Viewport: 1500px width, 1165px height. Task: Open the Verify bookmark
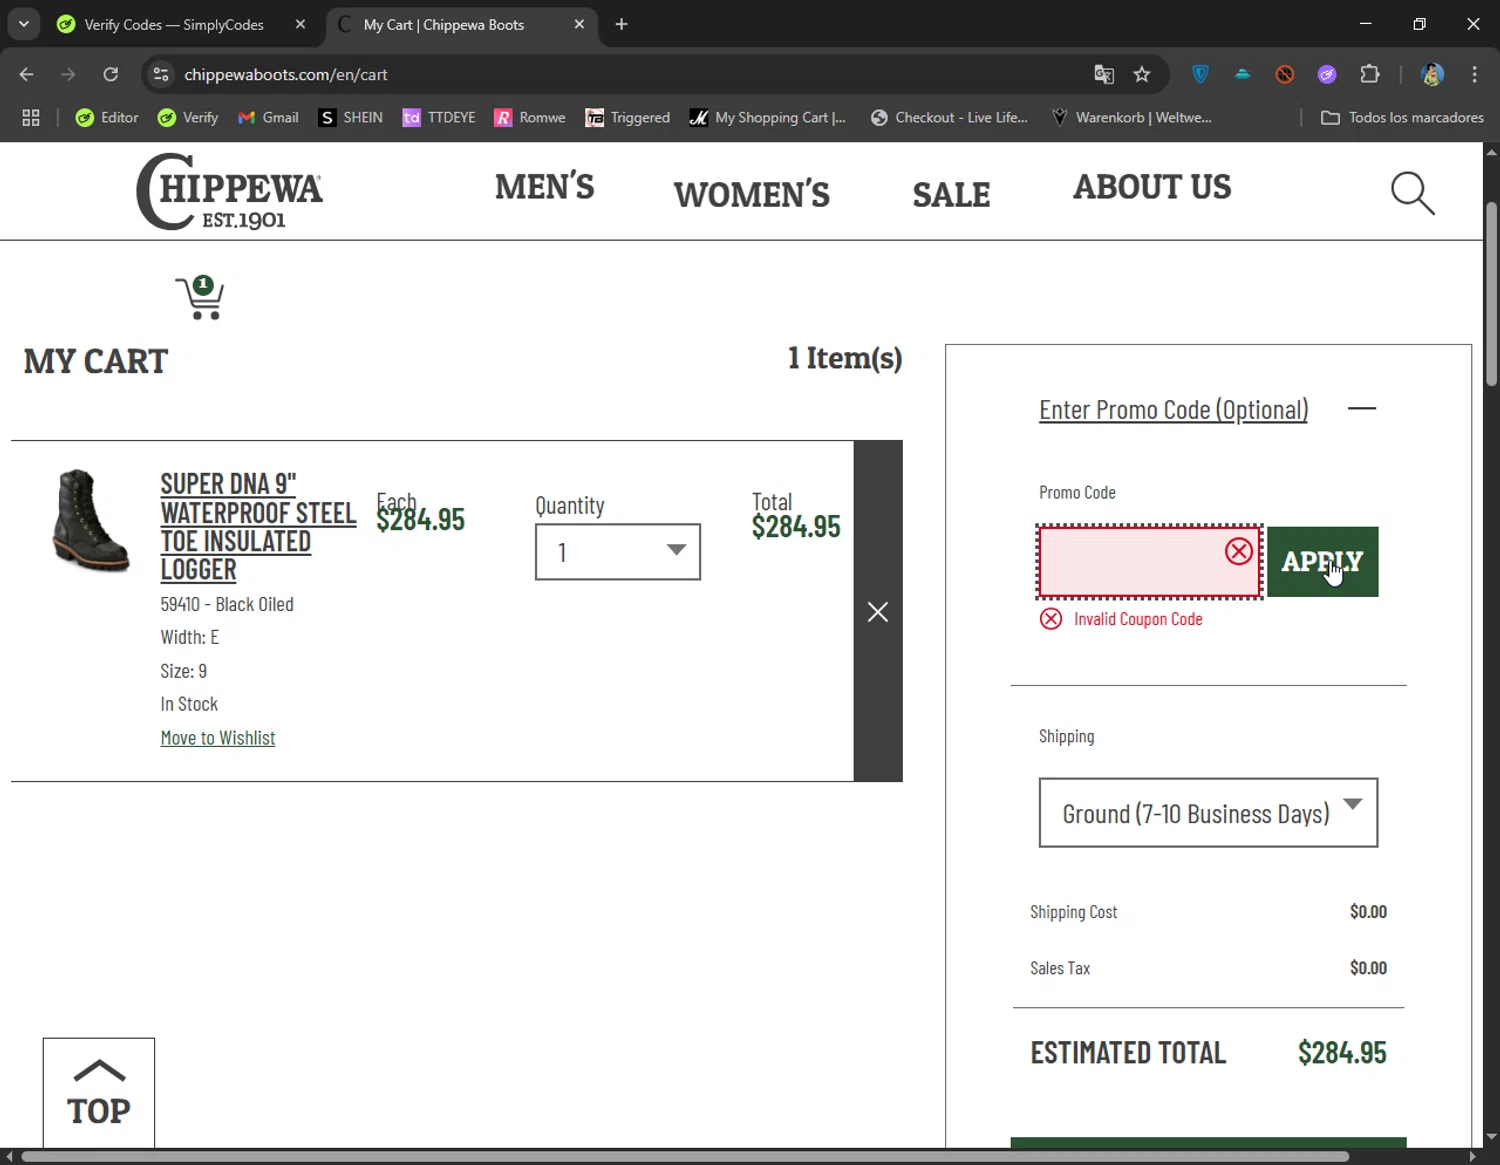pyautogui.click(x=188, y=117)
